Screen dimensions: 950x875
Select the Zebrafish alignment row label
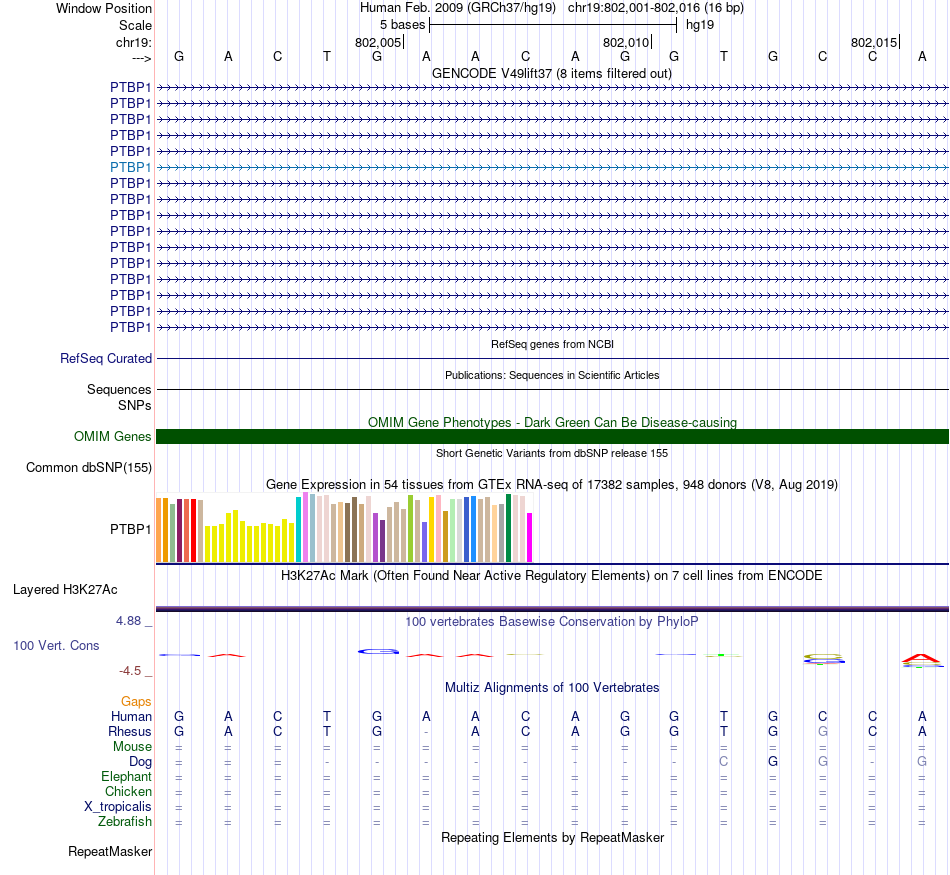tap(125, 821)
